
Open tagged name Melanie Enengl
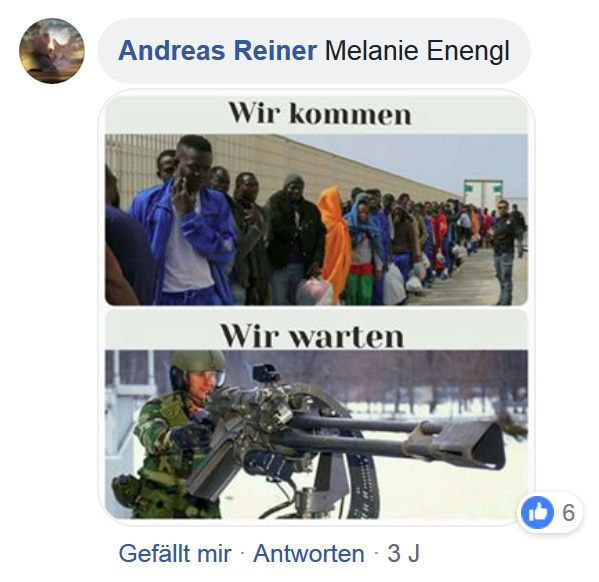click(x=417, y=50)
